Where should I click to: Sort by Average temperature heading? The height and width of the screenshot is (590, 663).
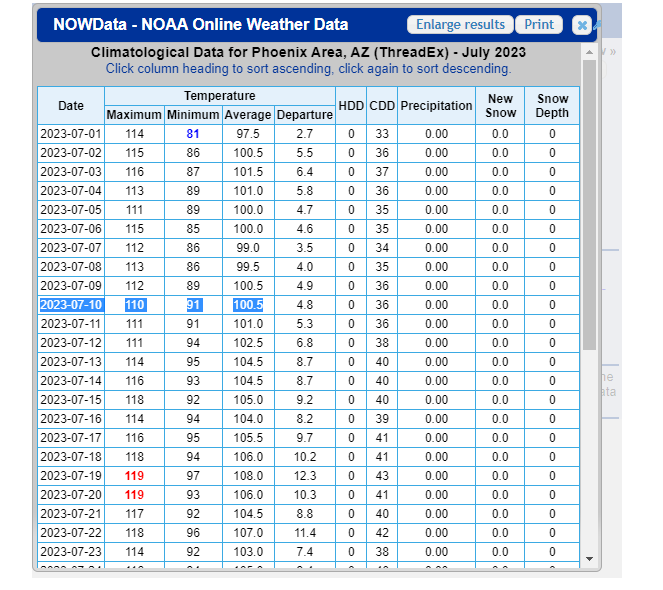click(x=248, y=115)
